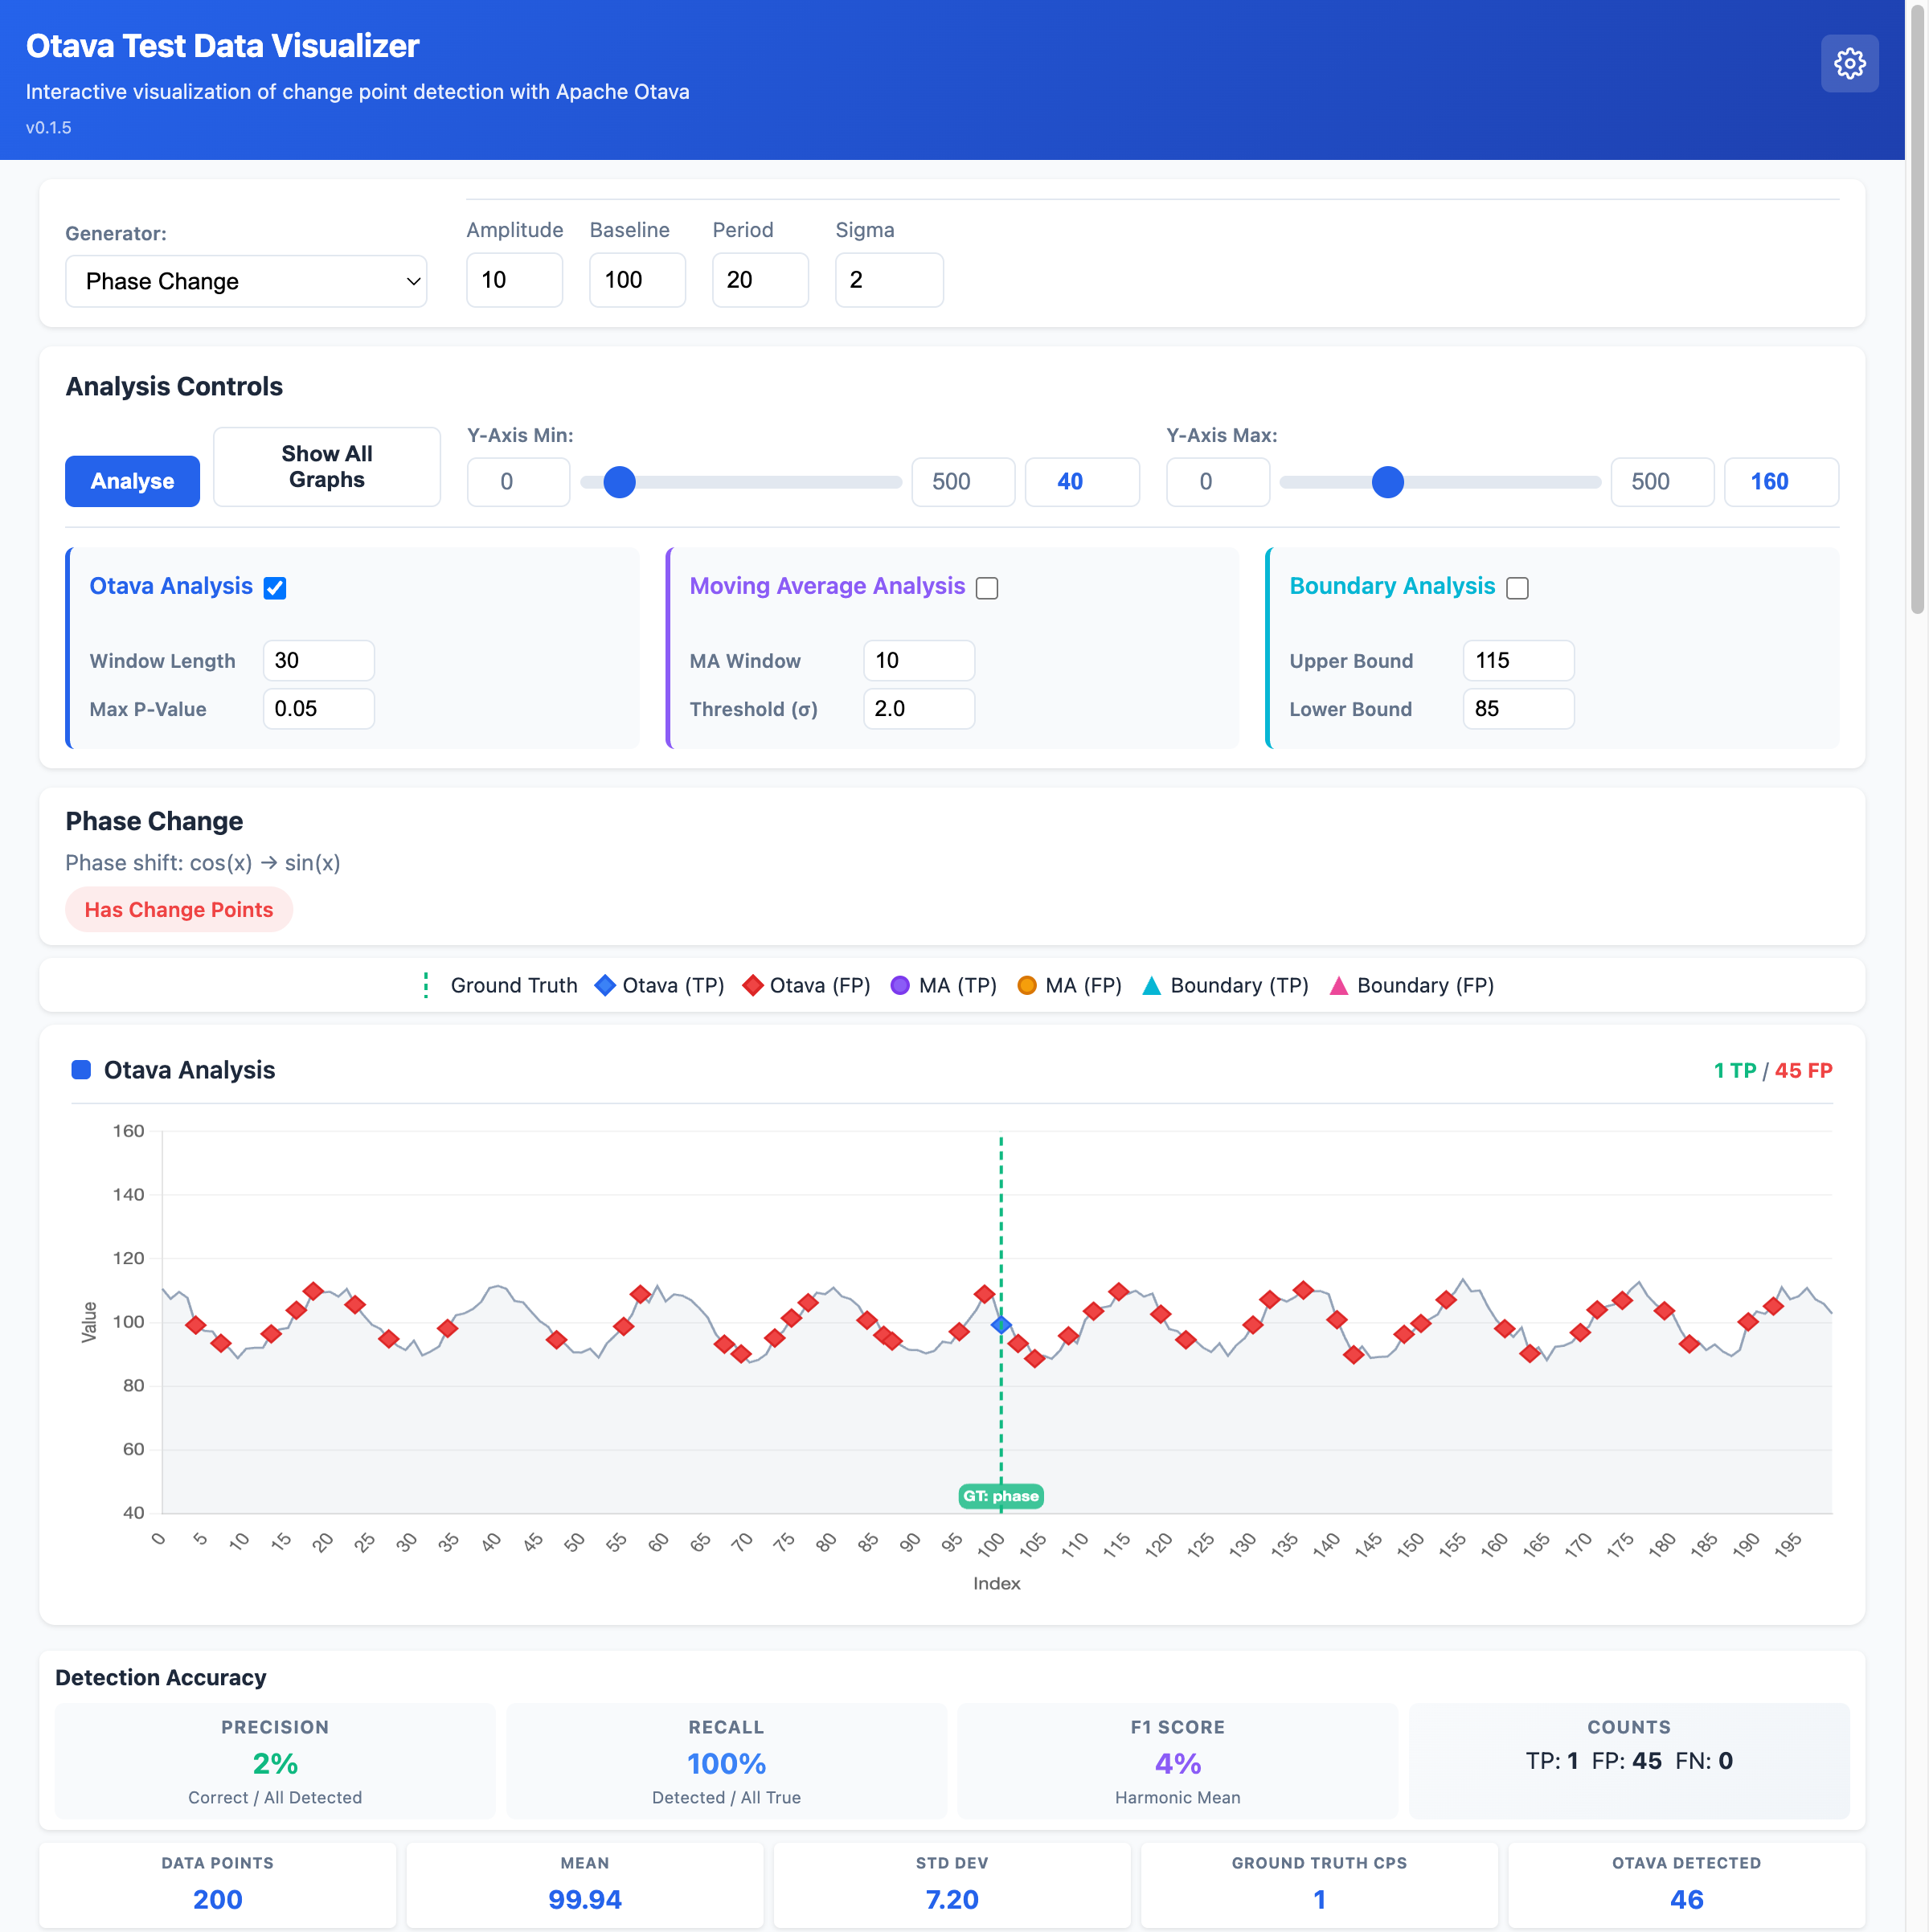Open the Generator dropdown showing Phase Change
The height and width of the screenshot is (1932, 1929).
pyautogui.click(x=246, y=281)
